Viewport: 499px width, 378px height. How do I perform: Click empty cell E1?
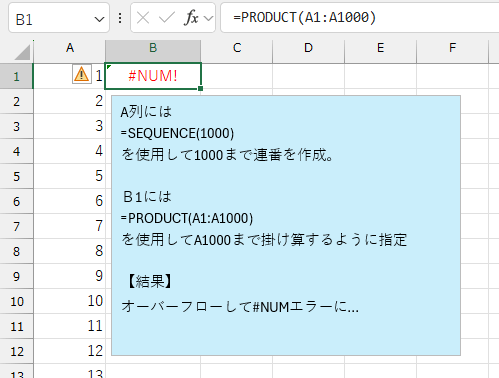pos(380,76)
